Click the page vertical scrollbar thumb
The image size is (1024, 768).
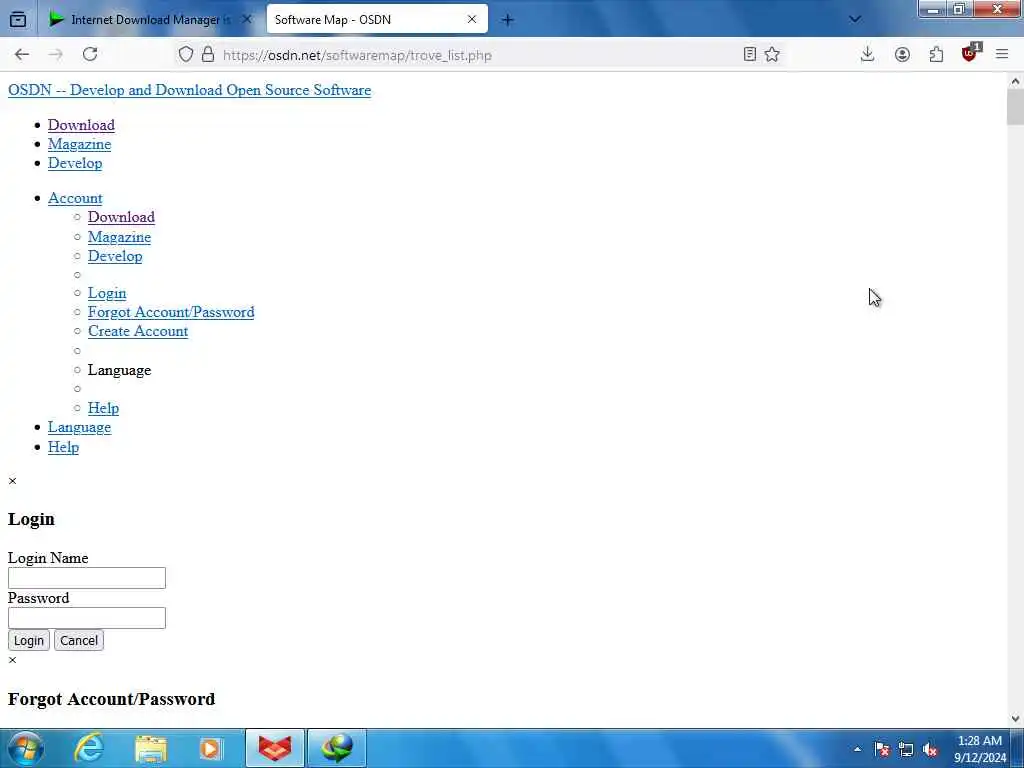click(x=1015, y=107)
